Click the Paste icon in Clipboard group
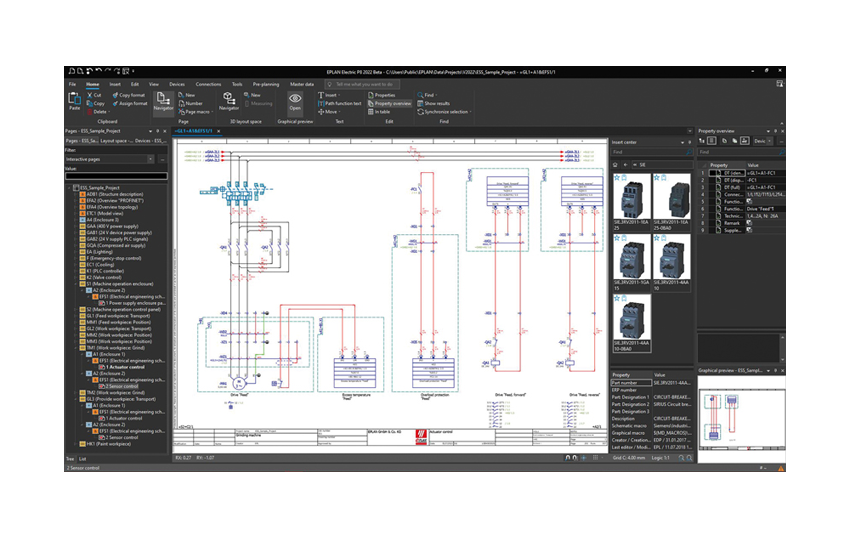850x537 pixels. click(74, 100)
